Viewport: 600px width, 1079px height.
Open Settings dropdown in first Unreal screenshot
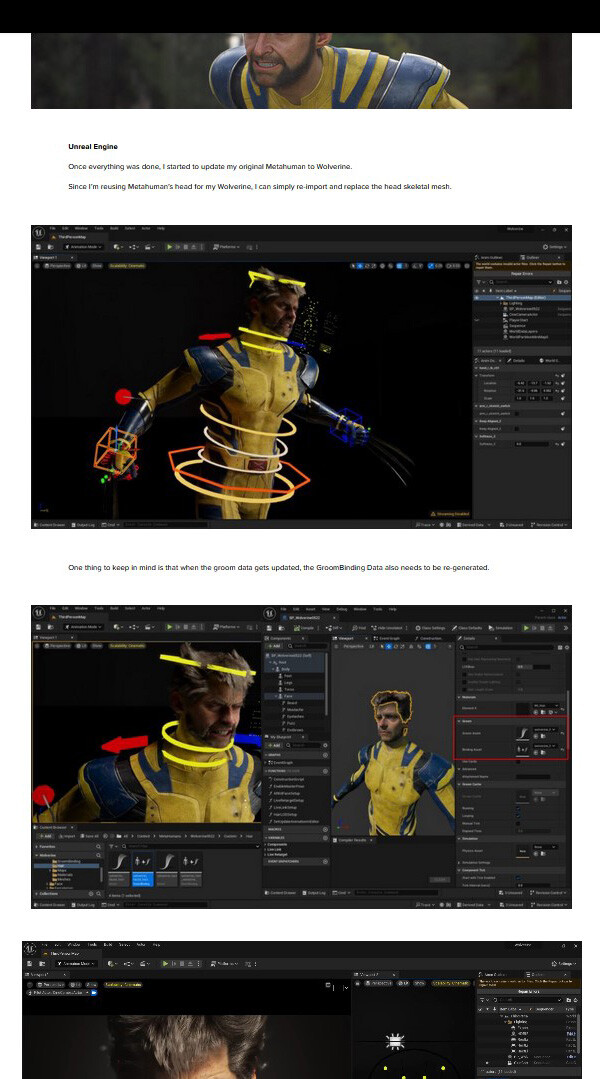click(x=555, y=247)
